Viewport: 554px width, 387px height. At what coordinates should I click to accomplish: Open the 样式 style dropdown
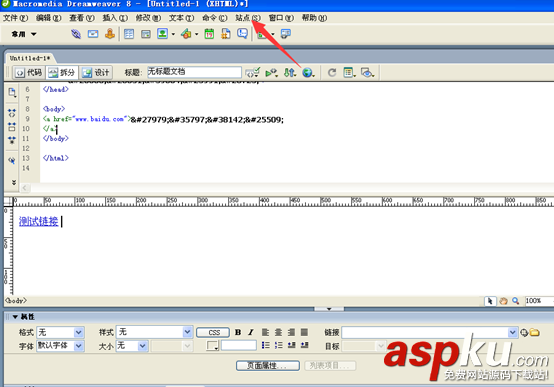click(188, 332)
